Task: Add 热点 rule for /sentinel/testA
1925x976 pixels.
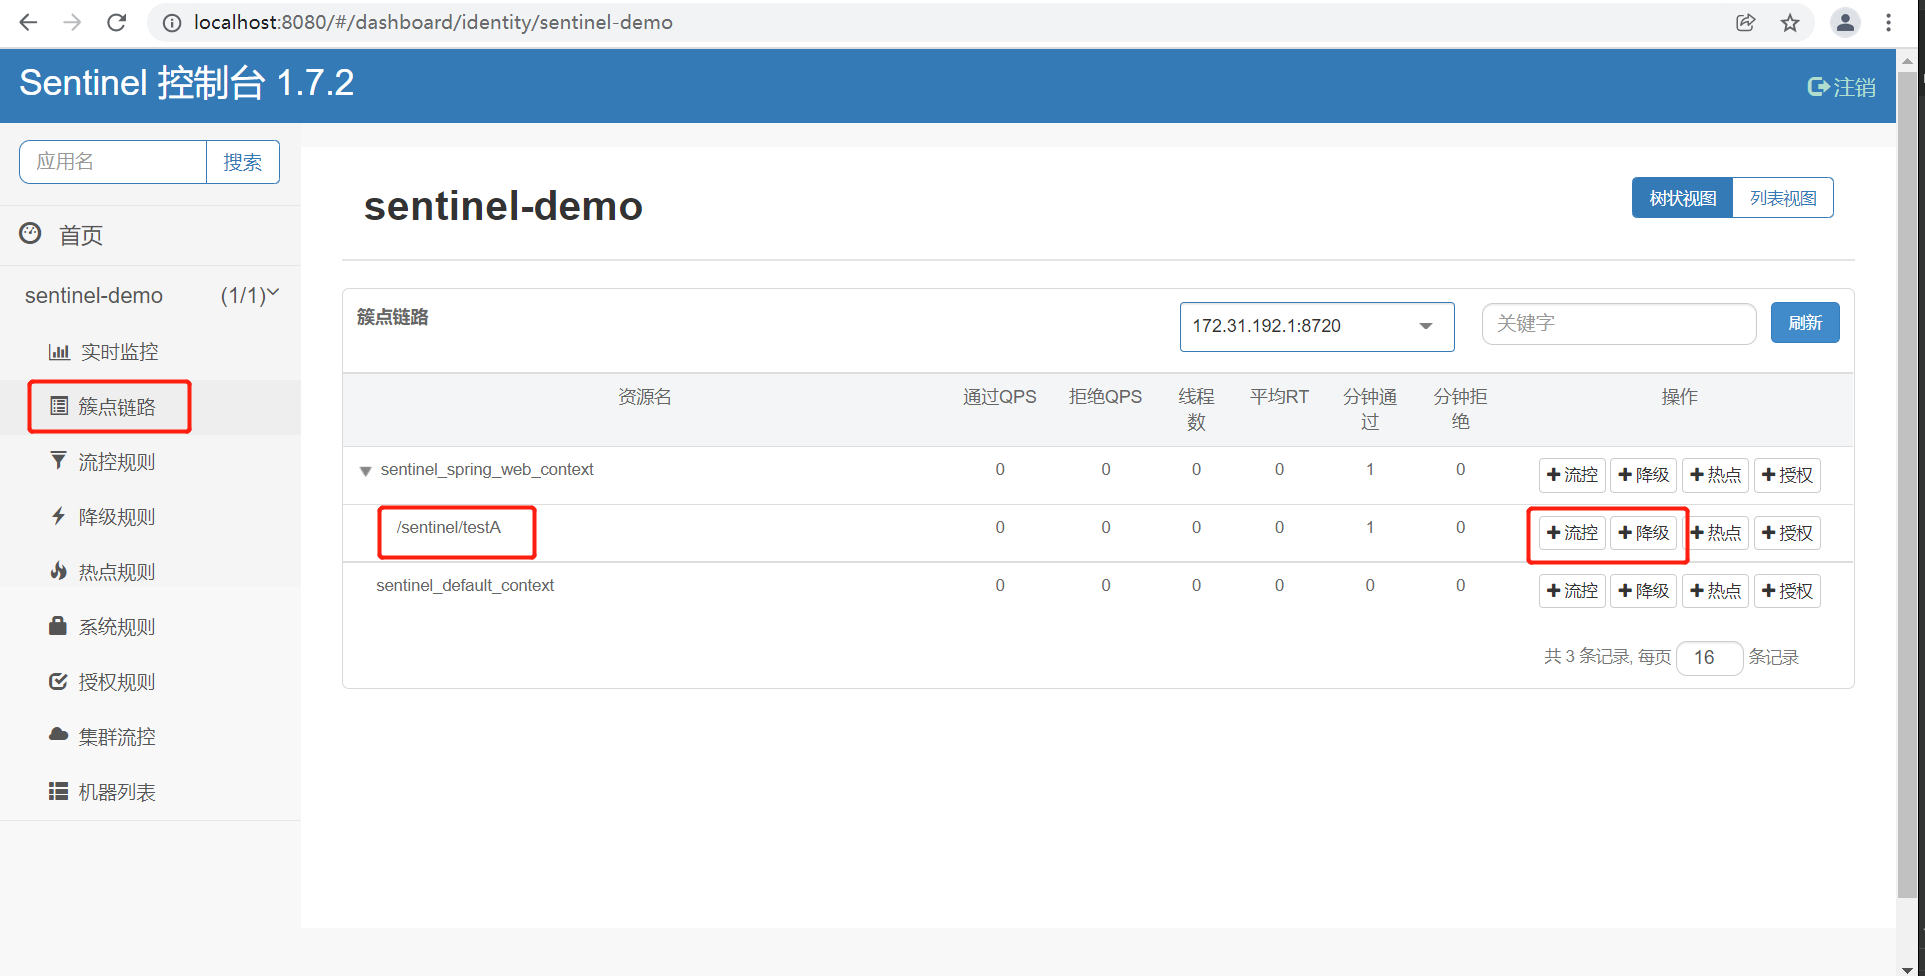Action: click(1716, 533)
